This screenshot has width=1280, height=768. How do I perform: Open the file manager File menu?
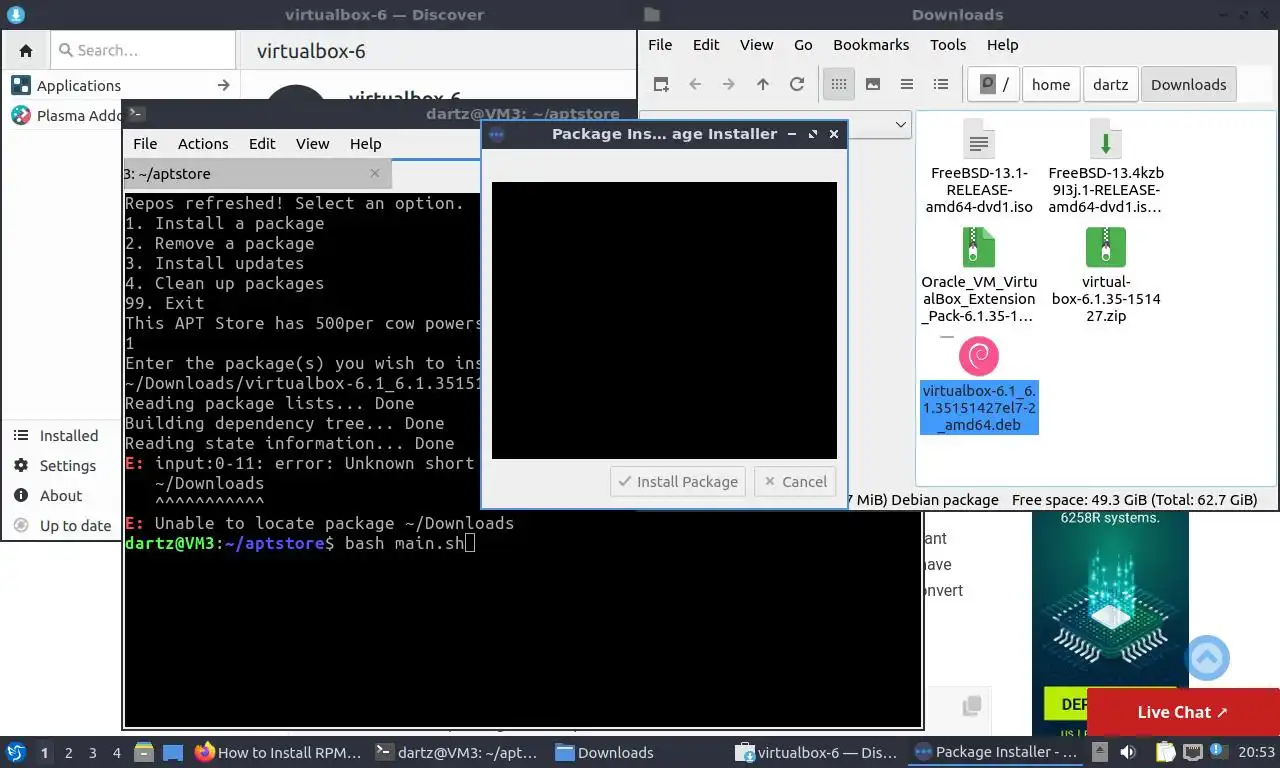(x=660, y=45)
